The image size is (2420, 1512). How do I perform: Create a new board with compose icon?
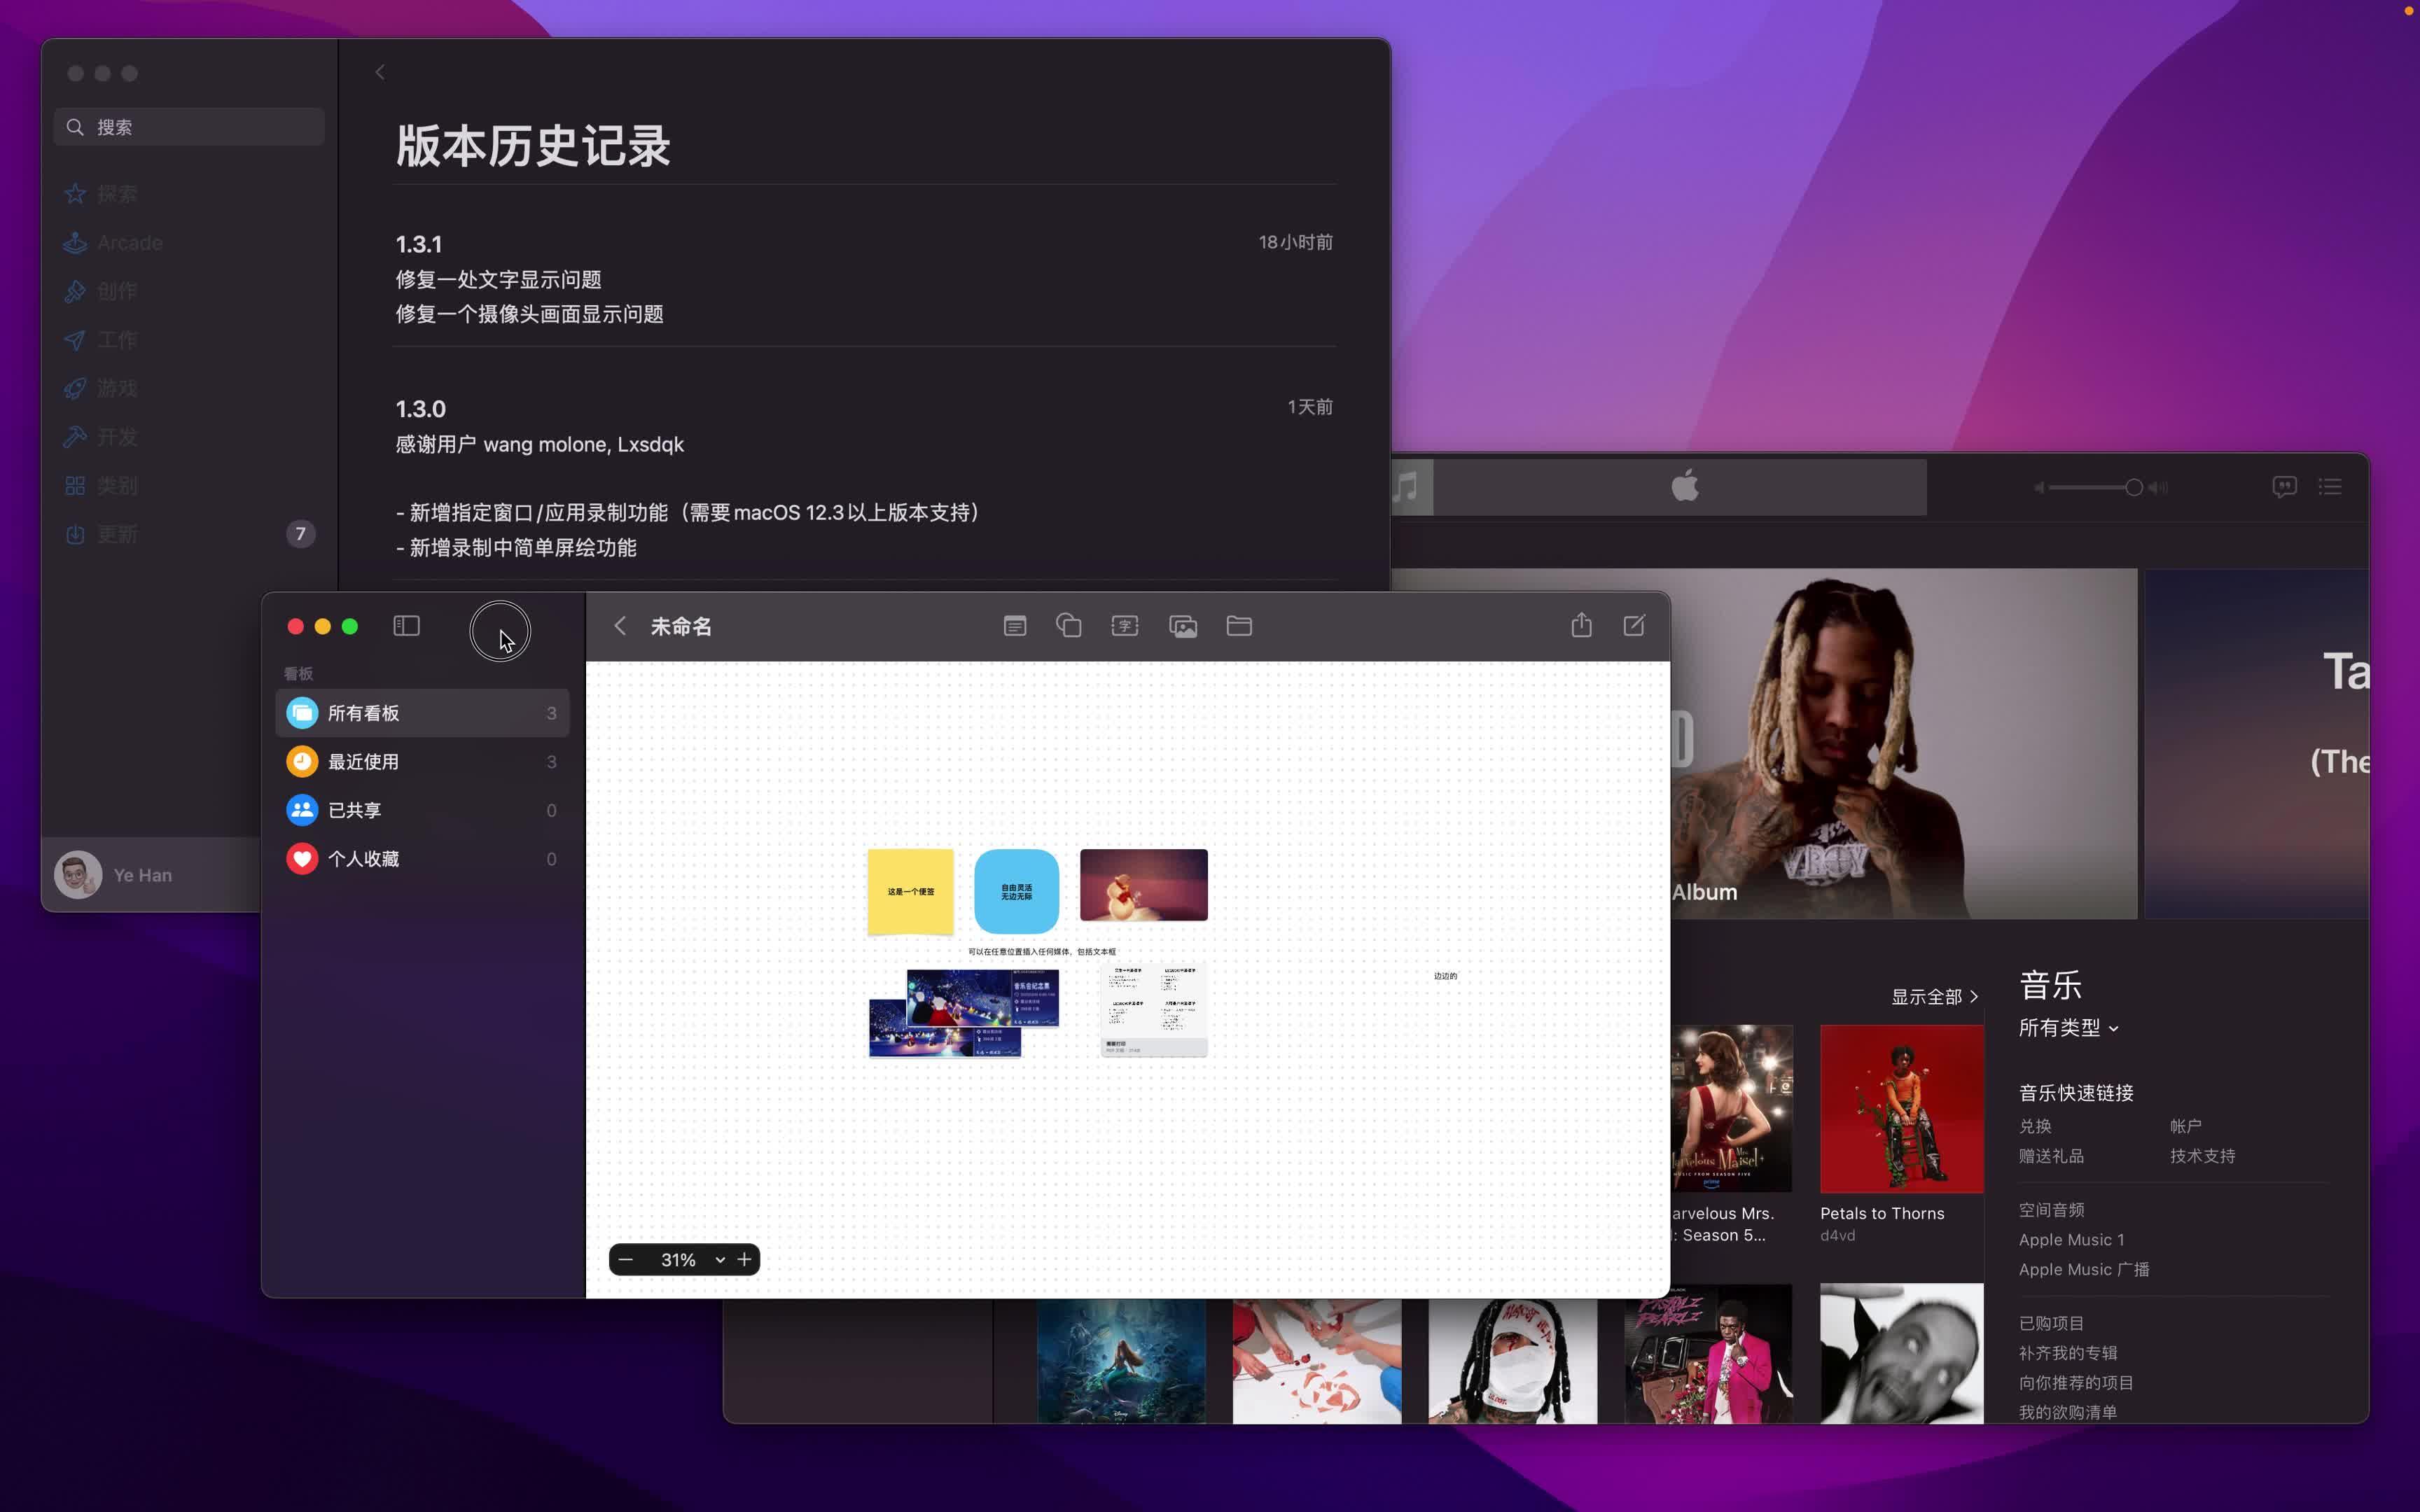tap(1634, 626)
